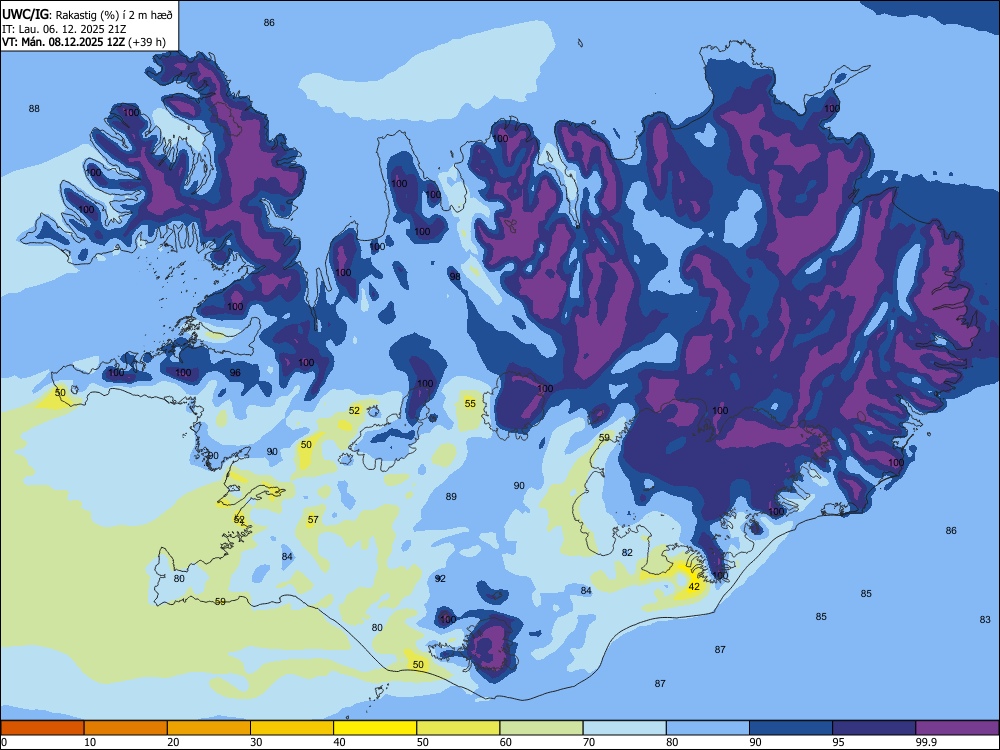Click the "92" humidity value on map
Viewport: 1000px width, 750px height.
pos(440,578)
